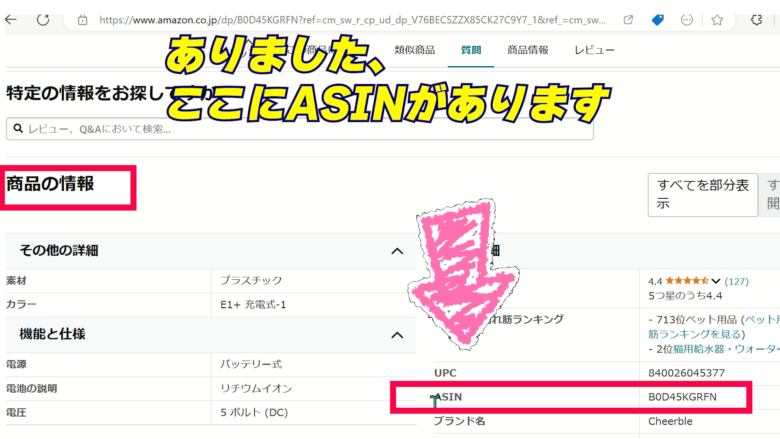Click the browser back arrow
780x439 pixels.
tap(10, 19)
